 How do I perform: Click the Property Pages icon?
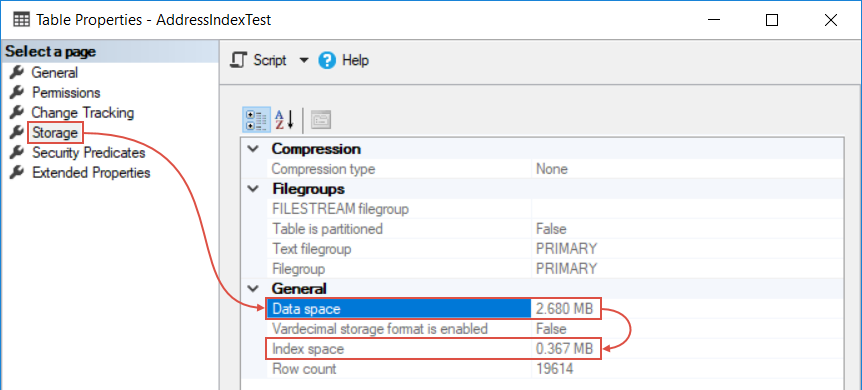click(x=321, y=119)
